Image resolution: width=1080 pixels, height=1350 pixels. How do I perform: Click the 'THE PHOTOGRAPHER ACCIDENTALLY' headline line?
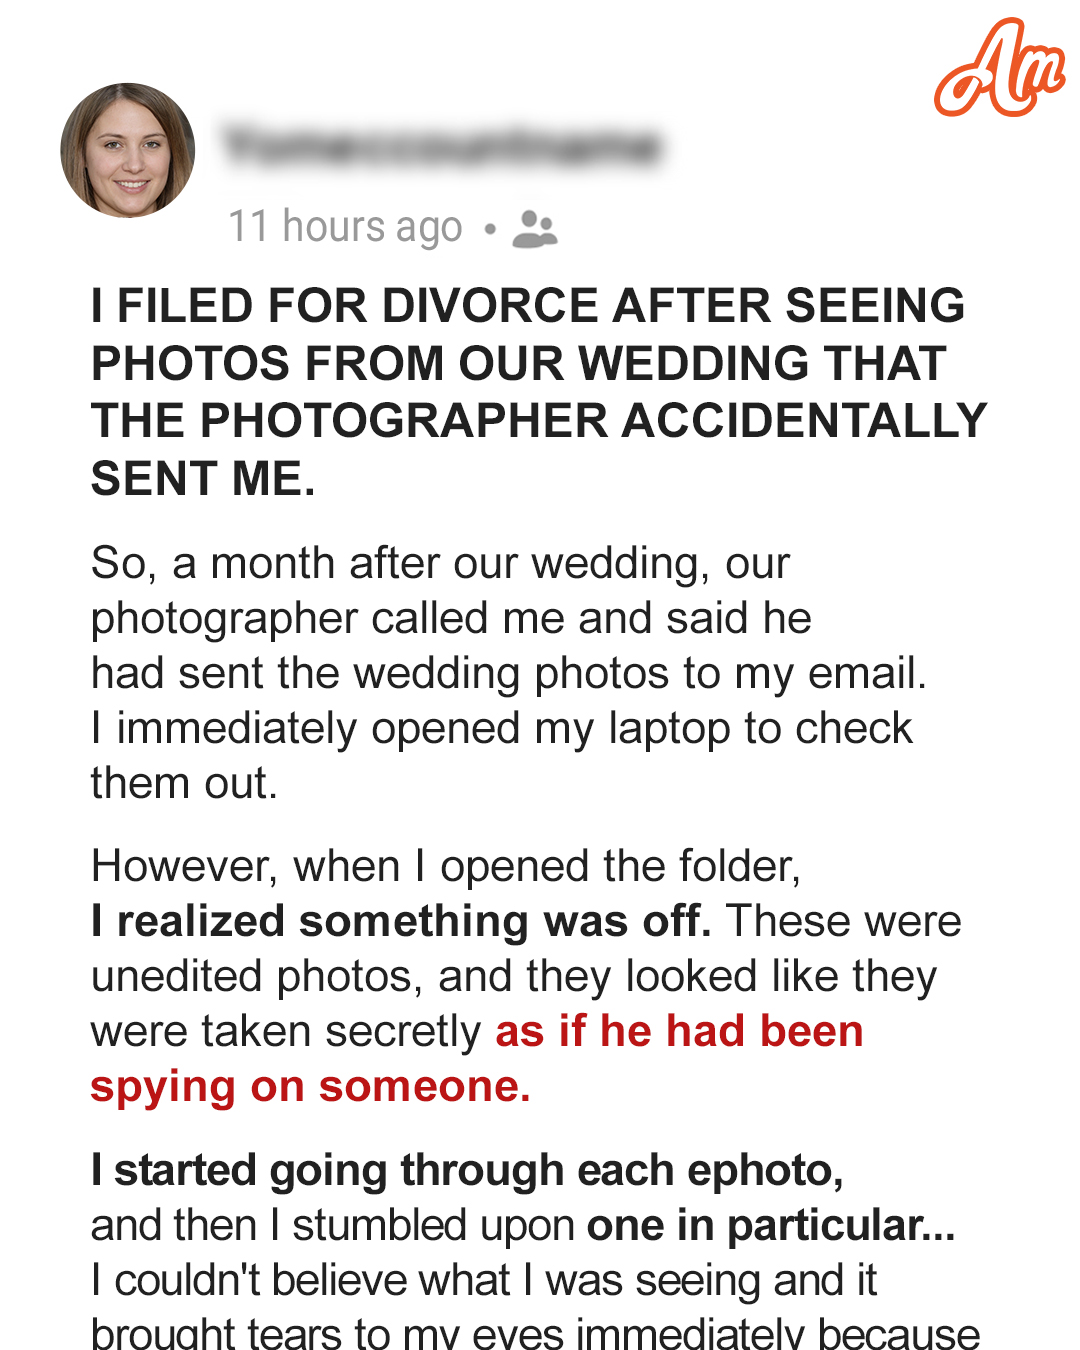[x=539, y=421]
